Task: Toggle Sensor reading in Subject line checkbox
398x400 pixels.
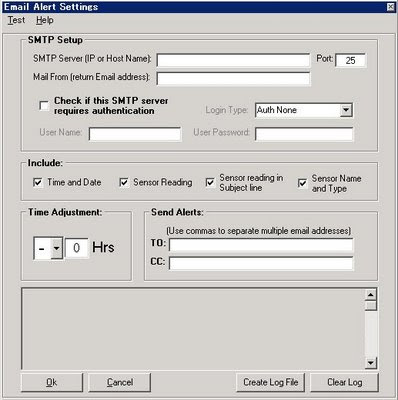Action: click(x=210, y=183)
